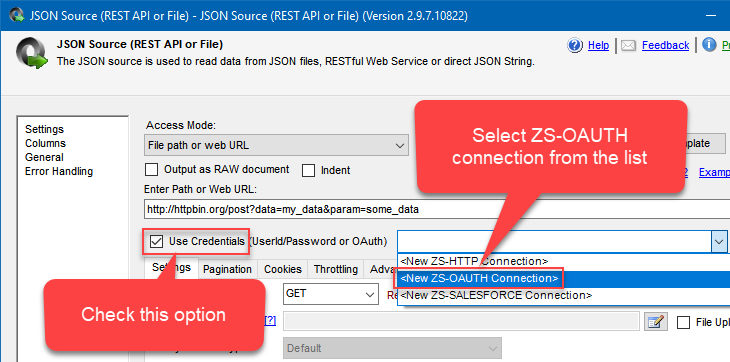Screen dimensions: 730x362
Task: Tick the Indent checkbox
Action: point(308,170)
